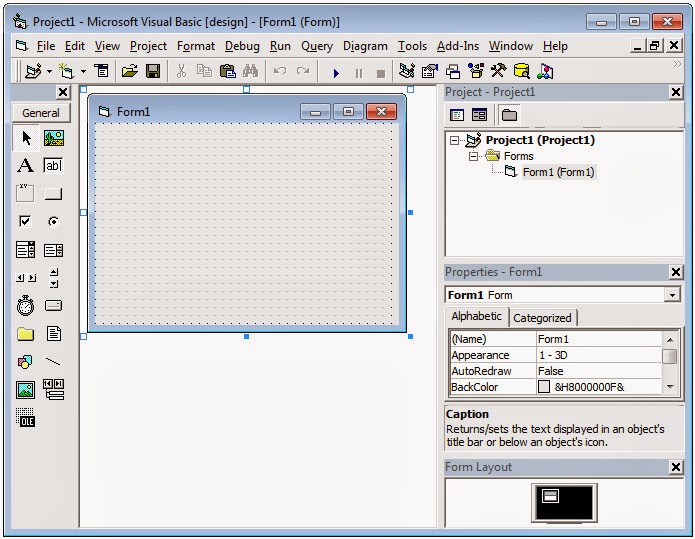This screenshot has height=539, width=695.
Task: Open the Add-Ins menu
Action: 458,46
